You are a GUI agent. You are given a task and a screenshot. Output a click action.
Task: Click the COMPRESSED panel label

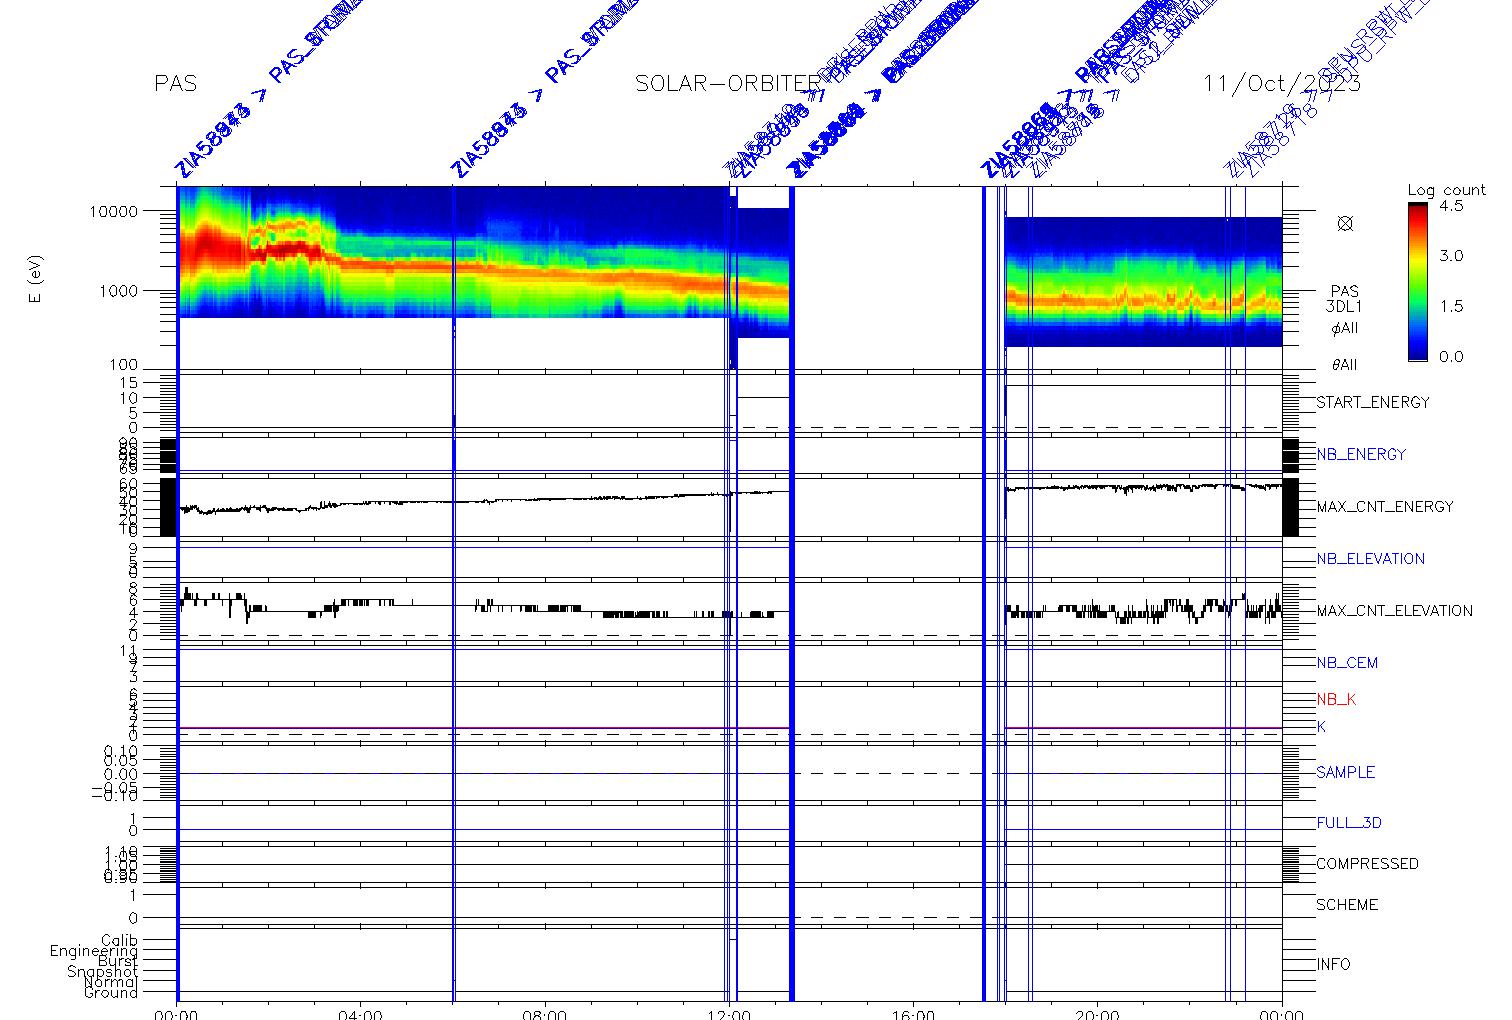coord(1367,864)
